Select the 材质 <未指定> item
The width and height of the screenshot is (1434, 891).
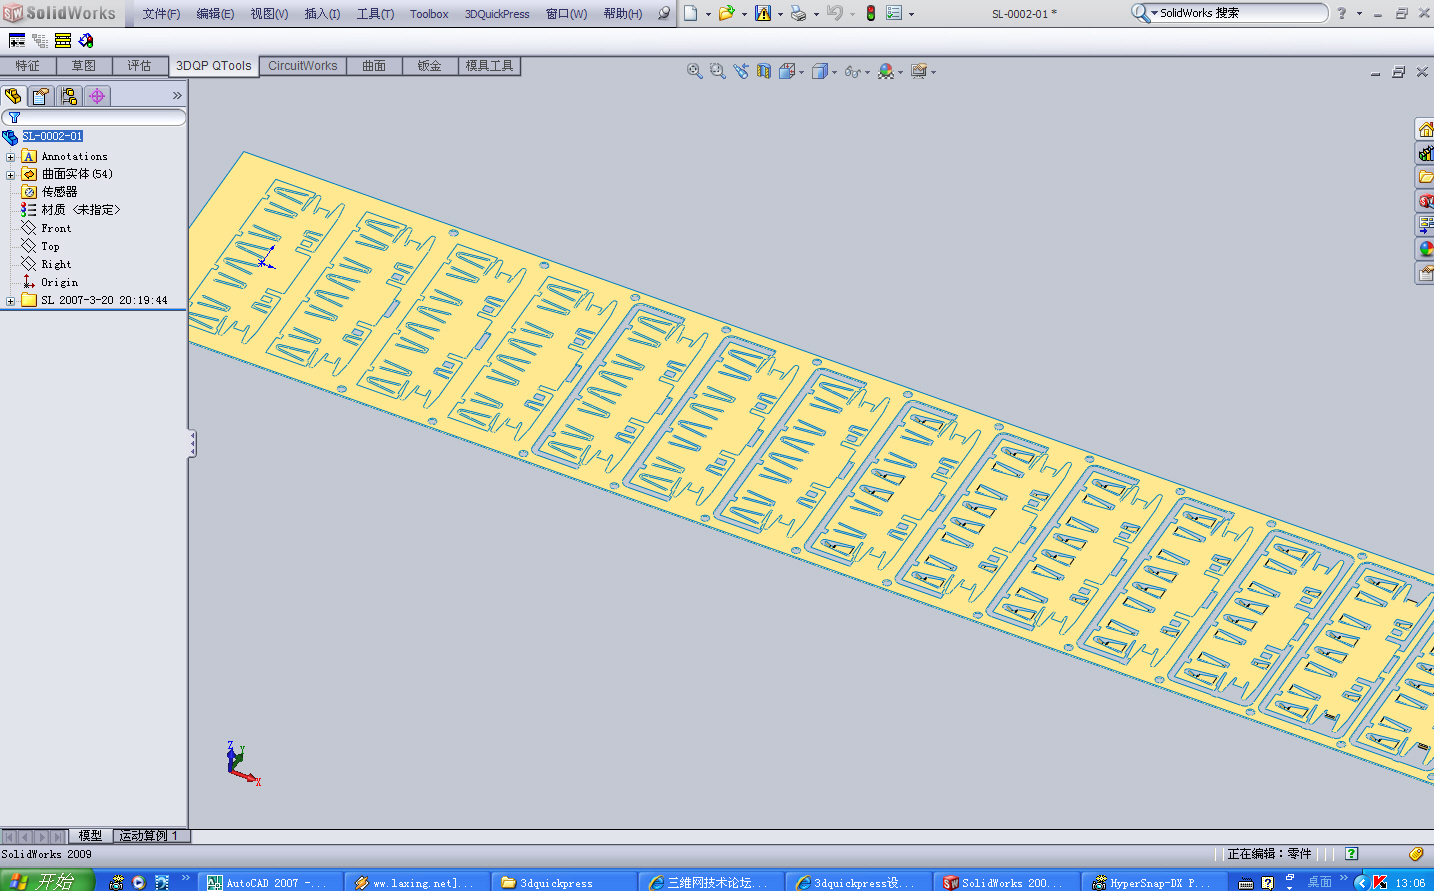tap(80, 210)
